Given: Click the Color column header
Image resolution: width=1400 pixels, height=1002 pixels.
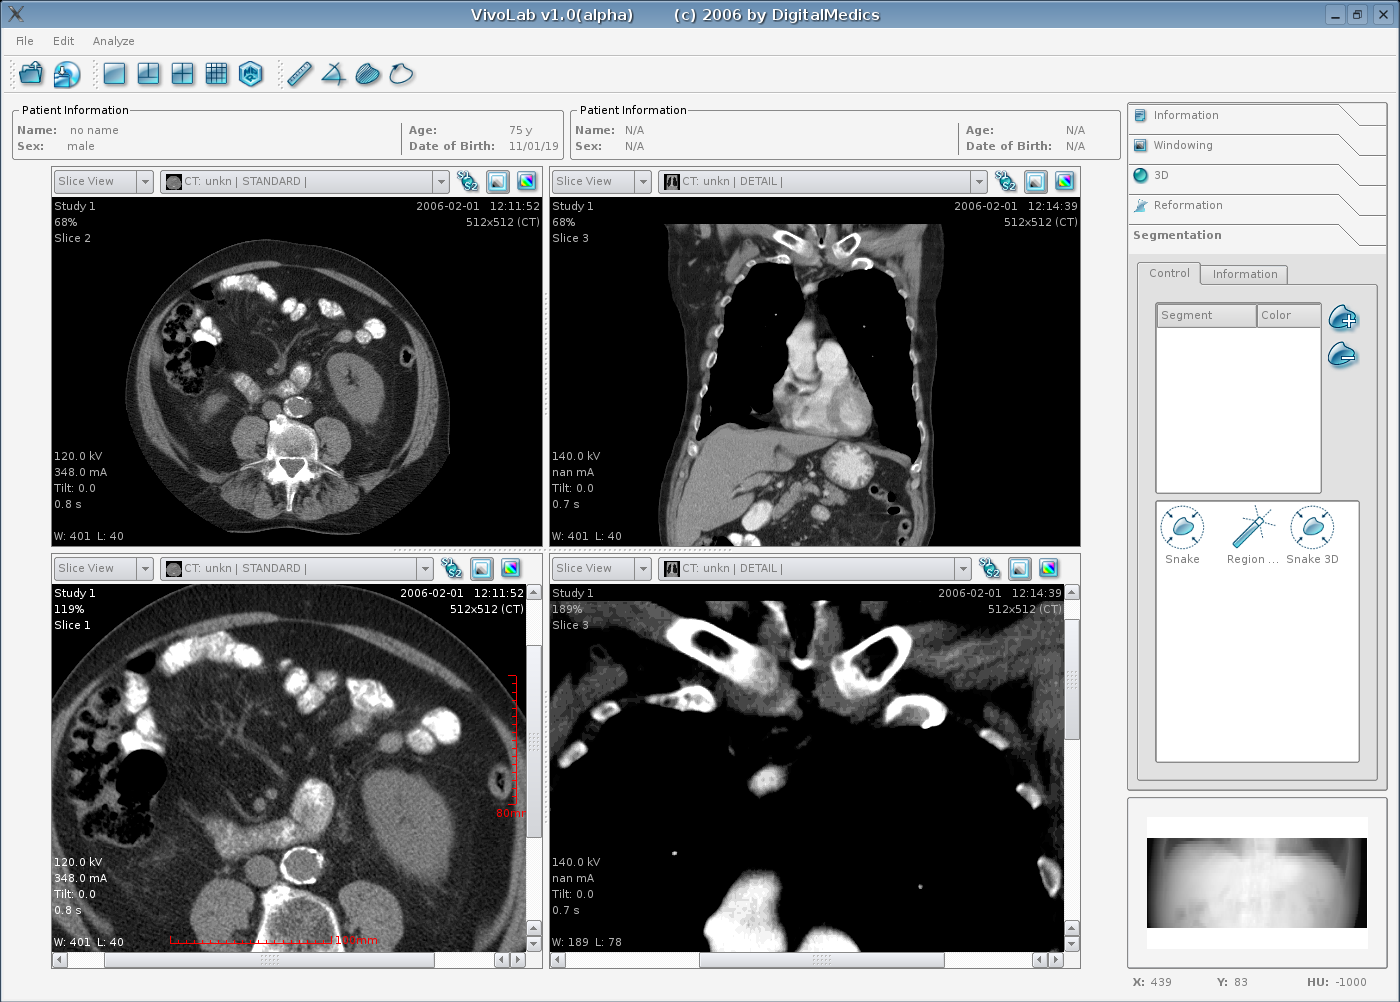Looking at the screenshot, I should point(1288,315).
